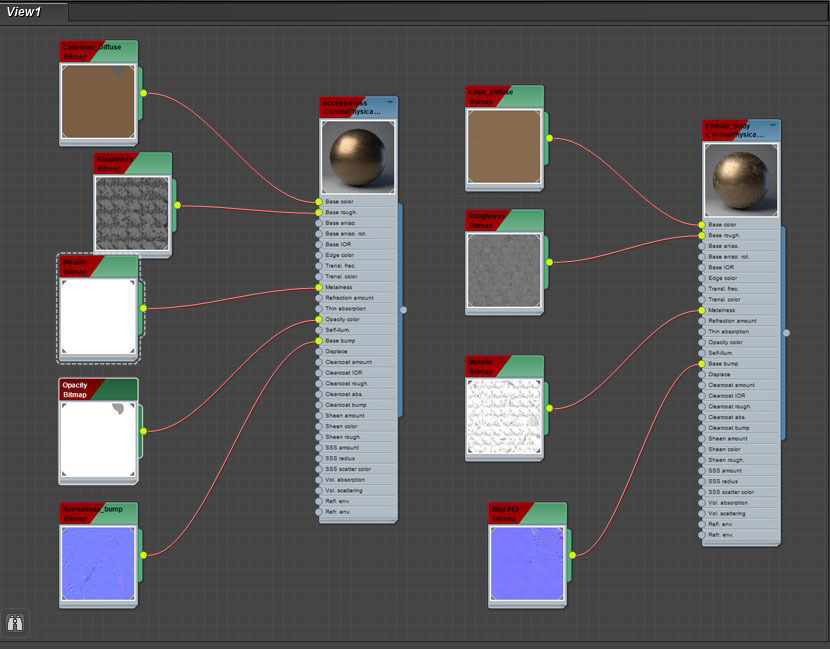Select 'Vol. absorption' slot on Accessories node
This screenshot has height=649, width=830.
tap(358, 480)
